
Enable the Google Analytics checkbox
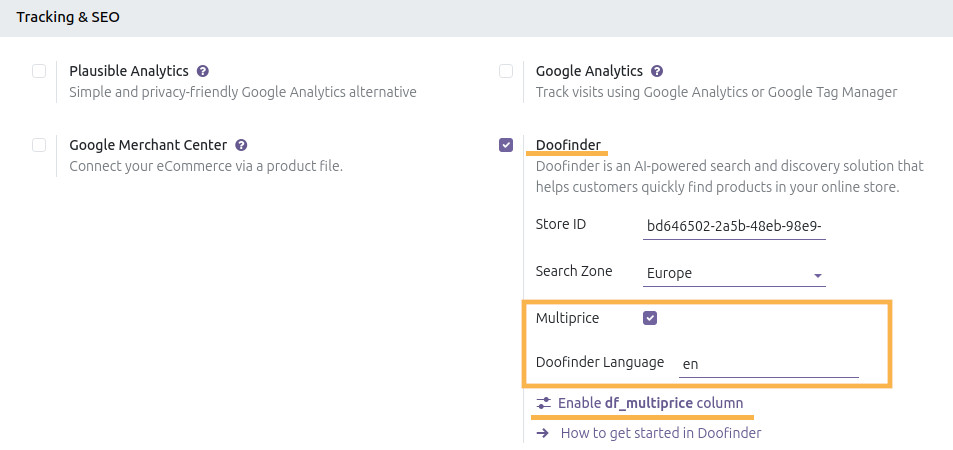[x=506, y=71]
